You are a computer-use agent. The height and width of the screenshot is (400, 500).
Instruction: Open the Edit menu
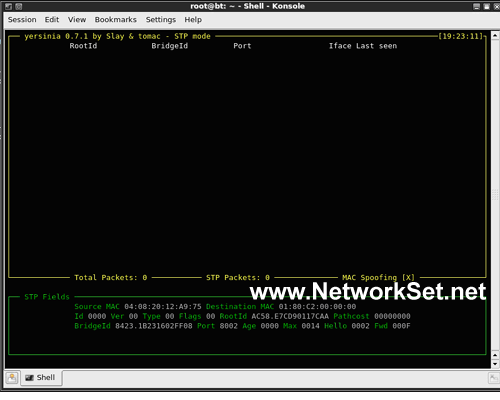(x=52, y=20)
